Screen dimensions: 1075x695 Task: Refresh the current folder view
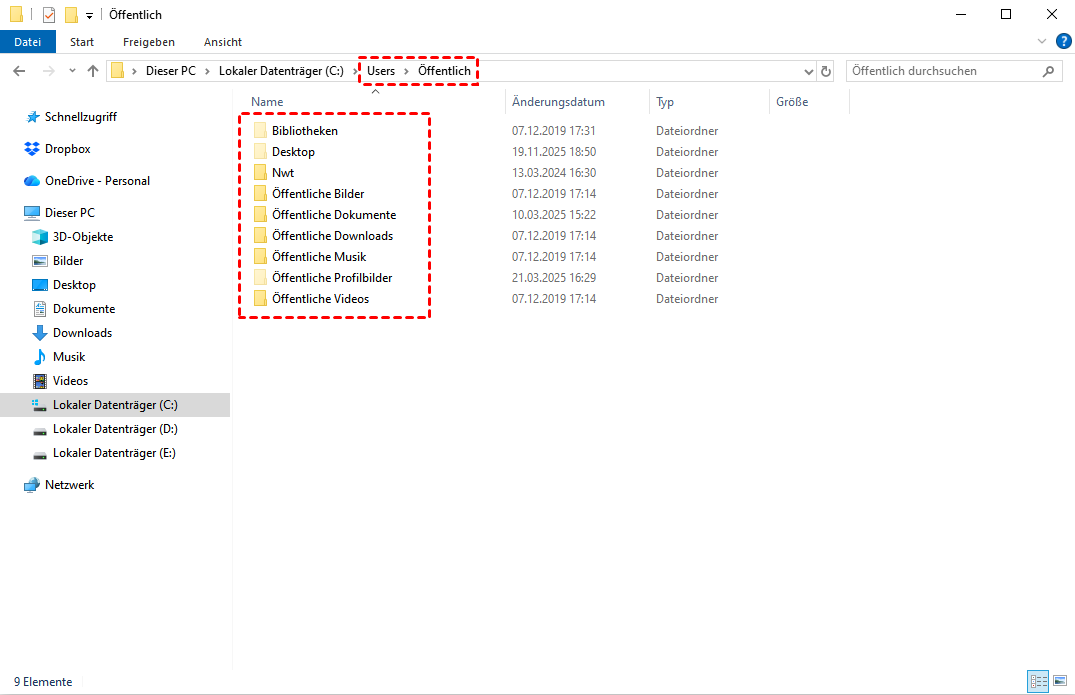(826, 71)
